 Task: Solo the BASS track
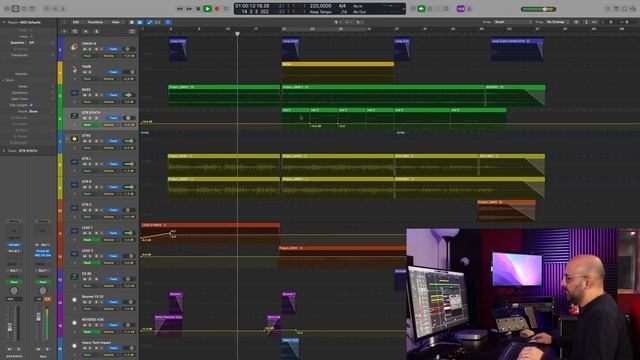[x=90, y=95]
